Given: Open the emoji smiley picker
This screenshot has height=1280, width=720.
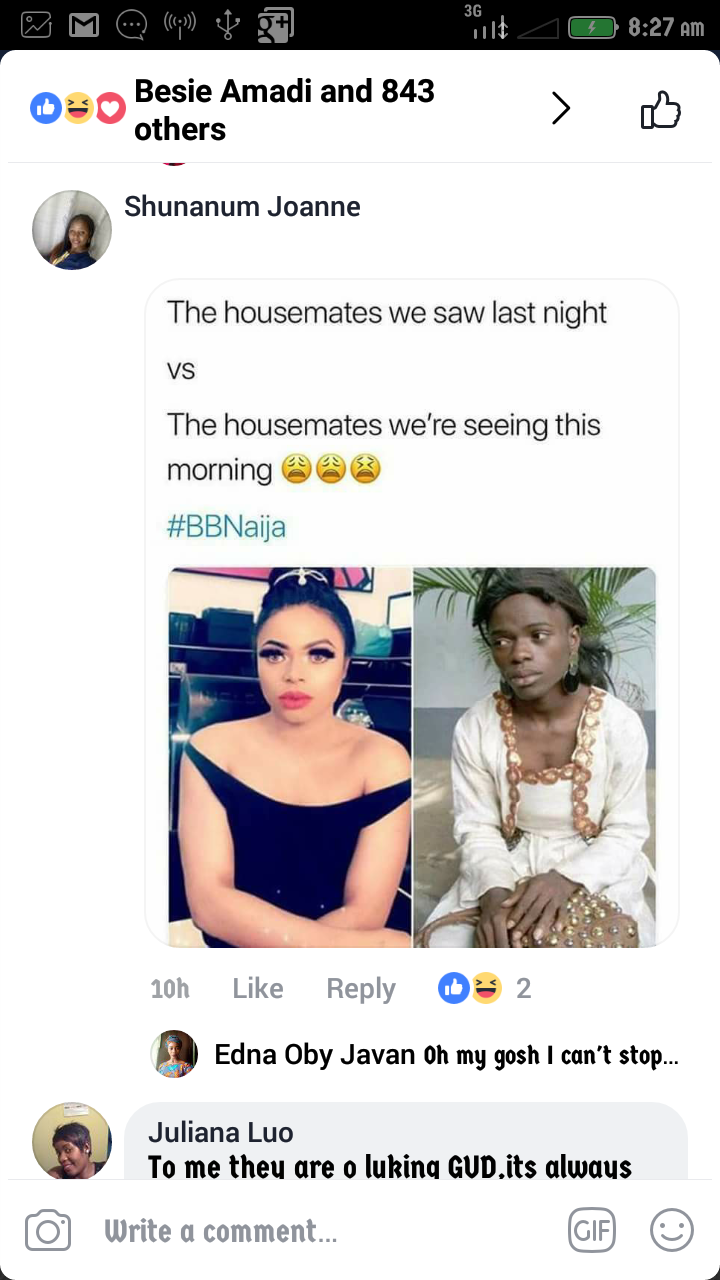Looking at the screenshot, I should point(671,1230).
